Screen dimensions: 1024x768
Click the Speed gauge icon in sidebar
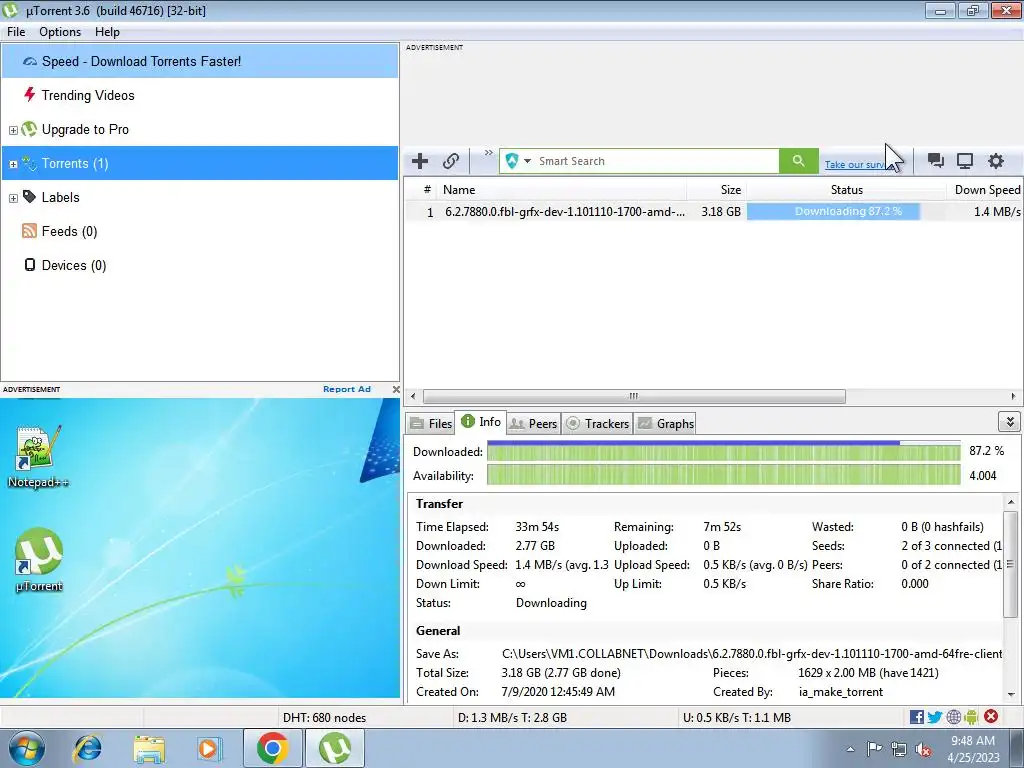pos(29,61)
